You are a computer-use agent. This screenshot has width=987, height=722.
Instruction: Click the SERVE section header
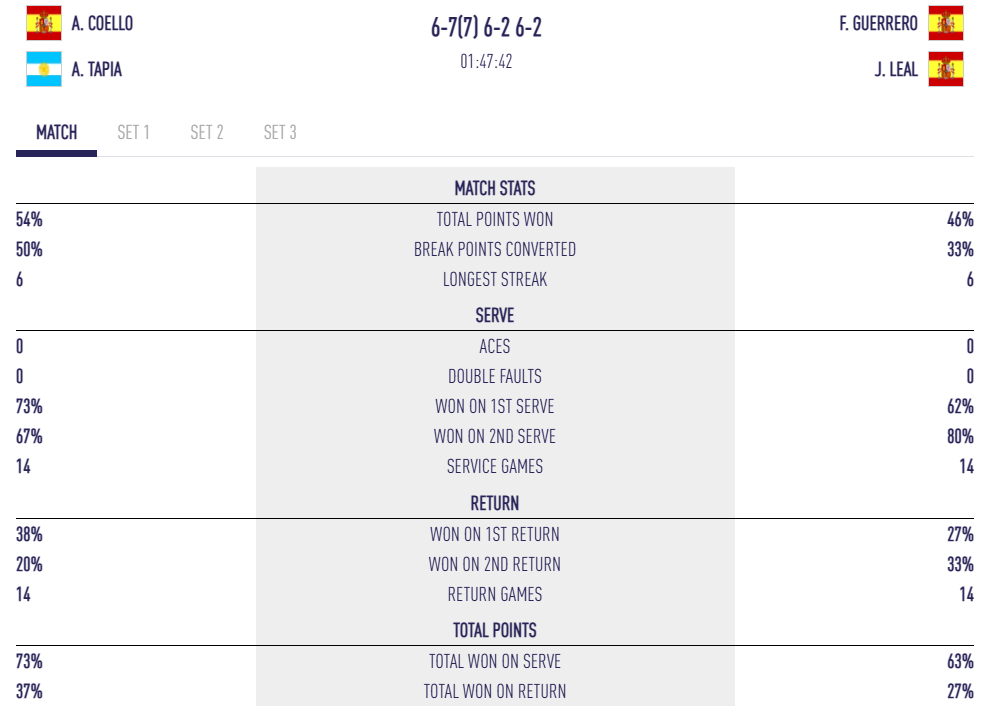coord(494,315)
